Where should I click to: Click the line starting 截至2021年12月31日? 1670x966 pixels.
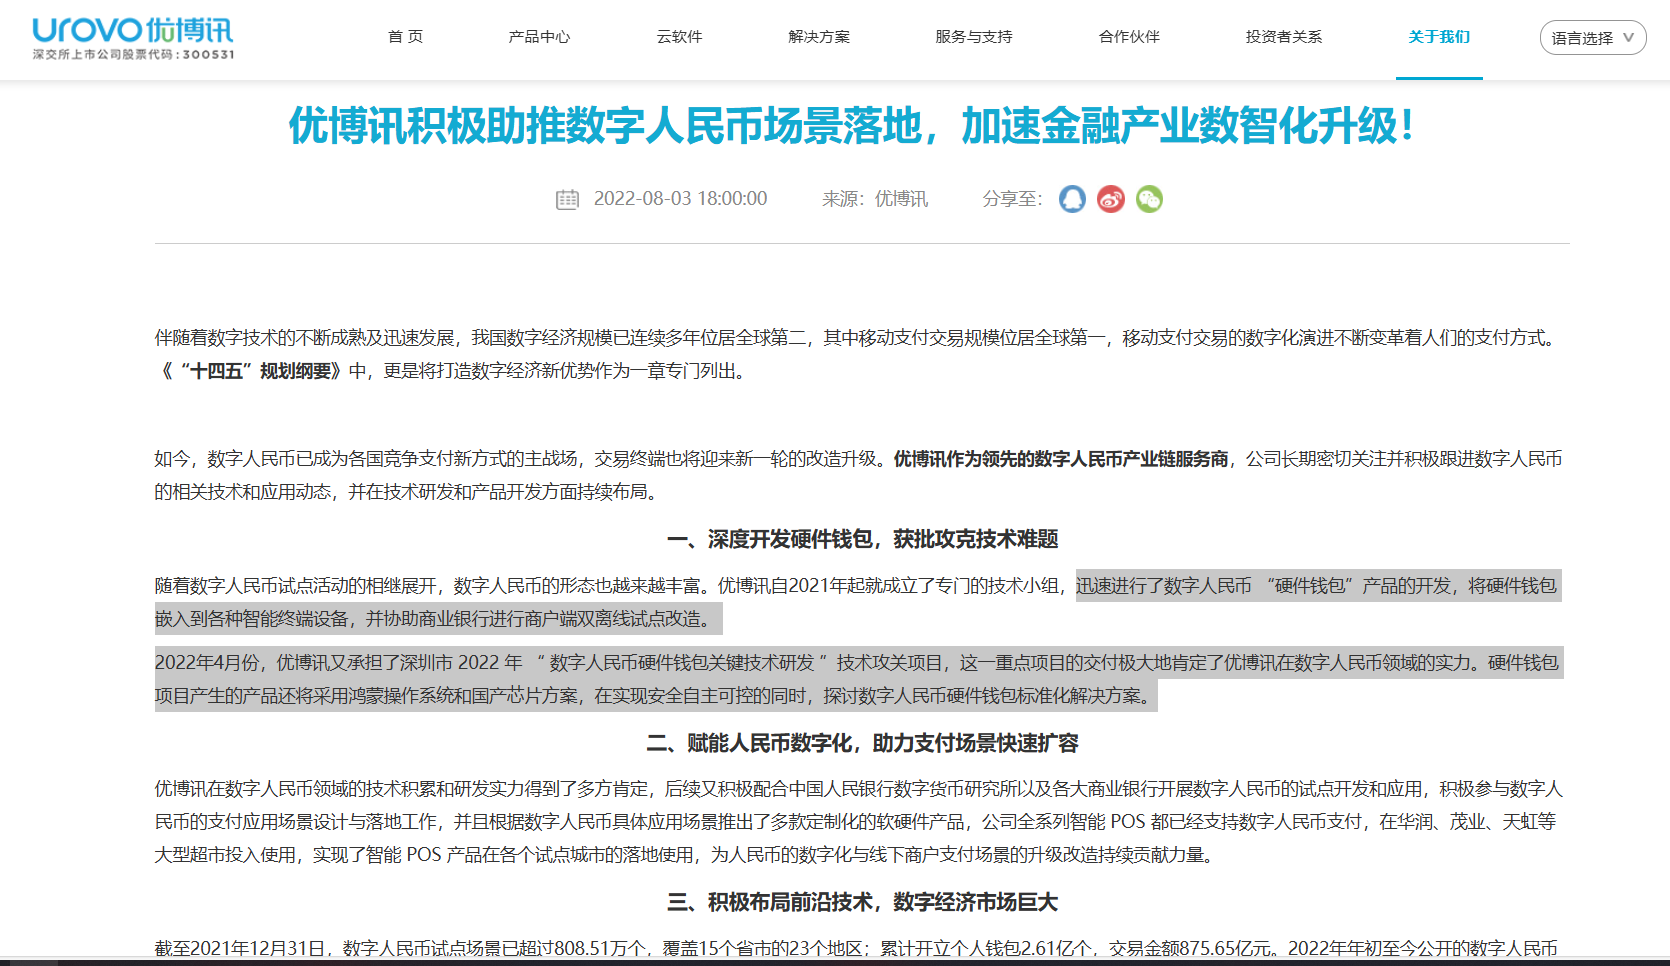tap(856, 948)
